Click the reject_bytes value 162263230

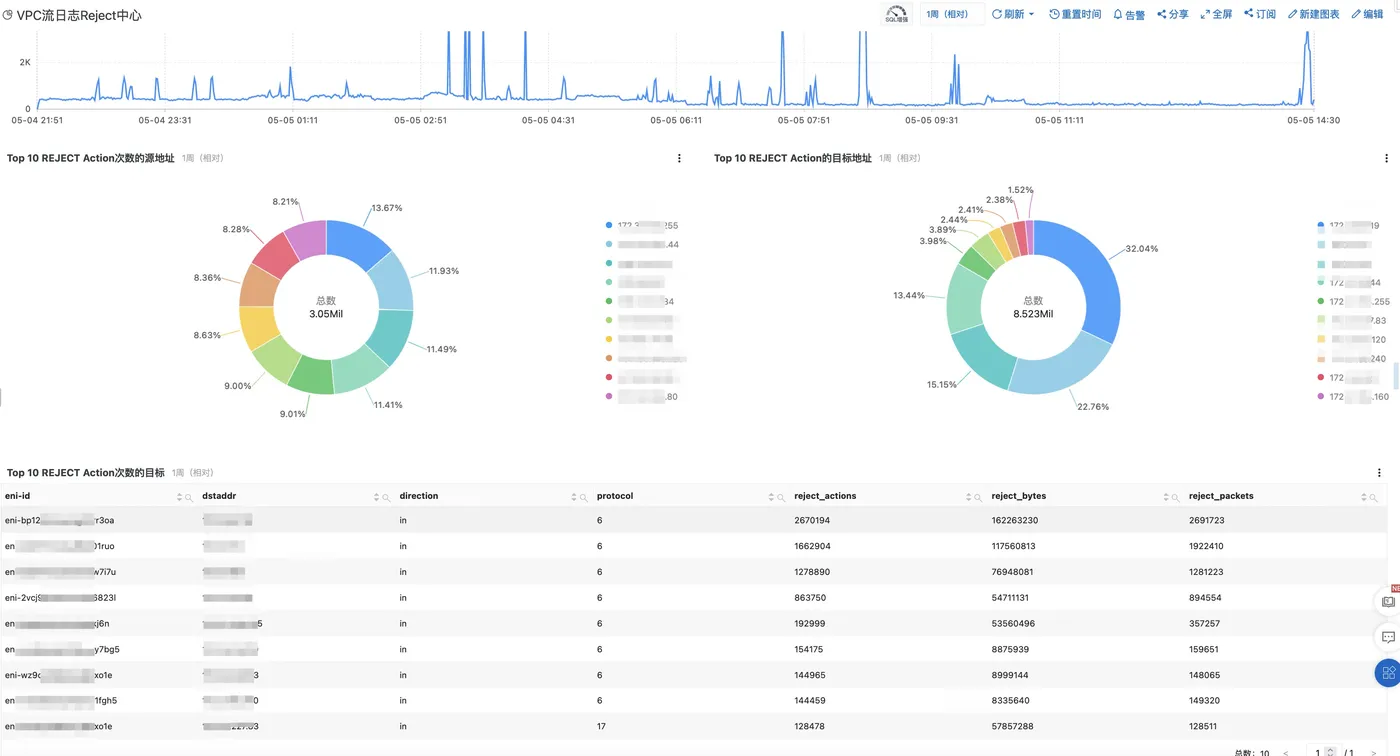point(1014,520)
